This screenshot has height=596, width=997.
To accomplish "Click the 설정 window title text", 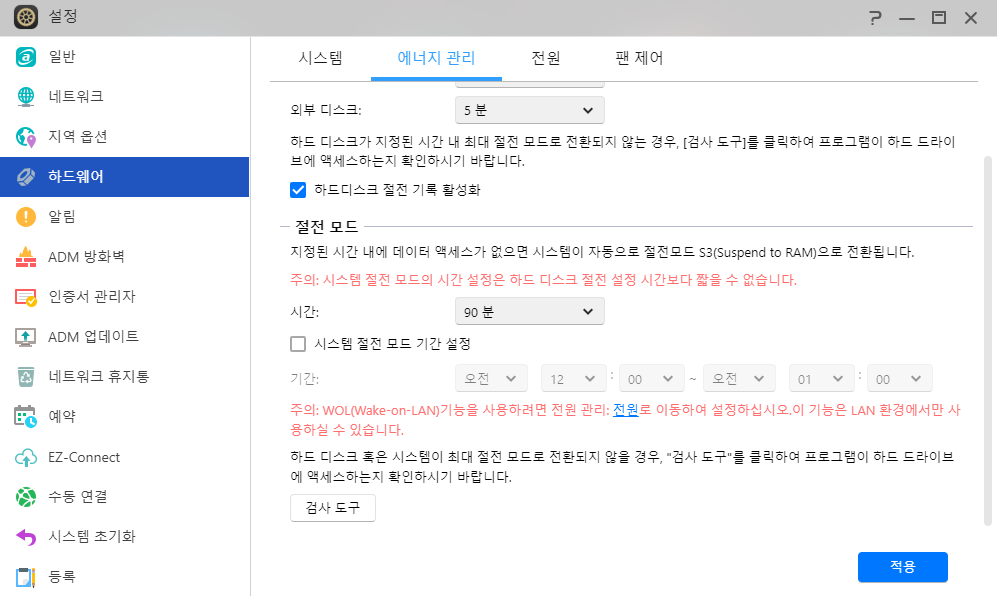I will point(63,17).
